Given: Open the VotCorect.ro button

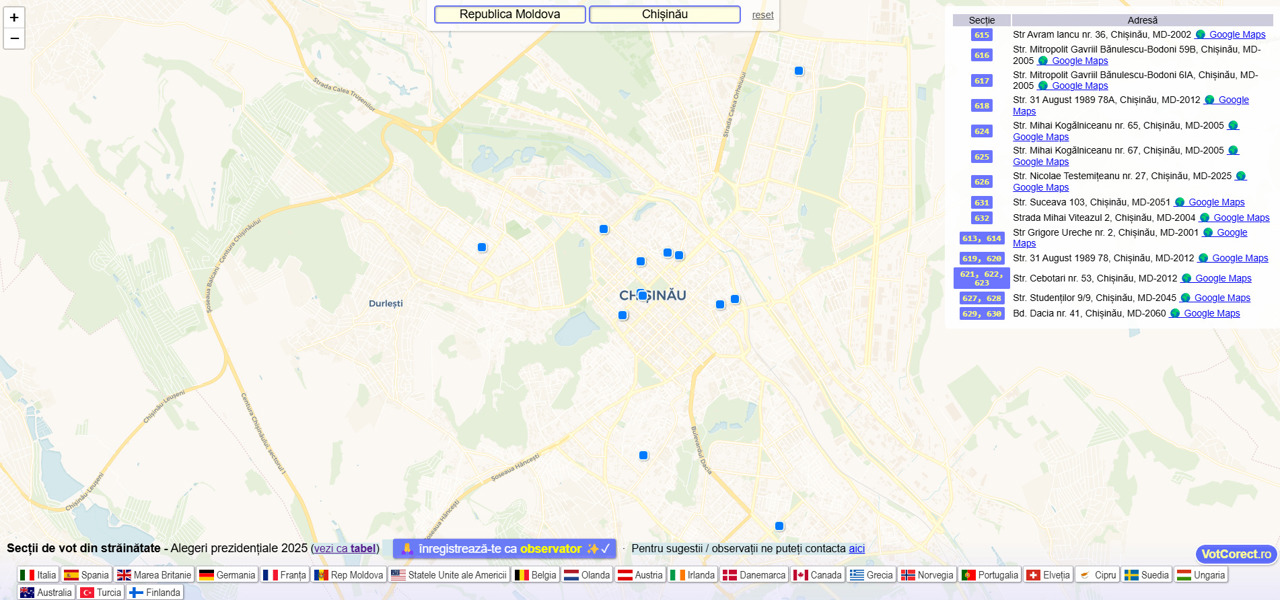Looking at the screenshot, I should (x=1236, y=554).
